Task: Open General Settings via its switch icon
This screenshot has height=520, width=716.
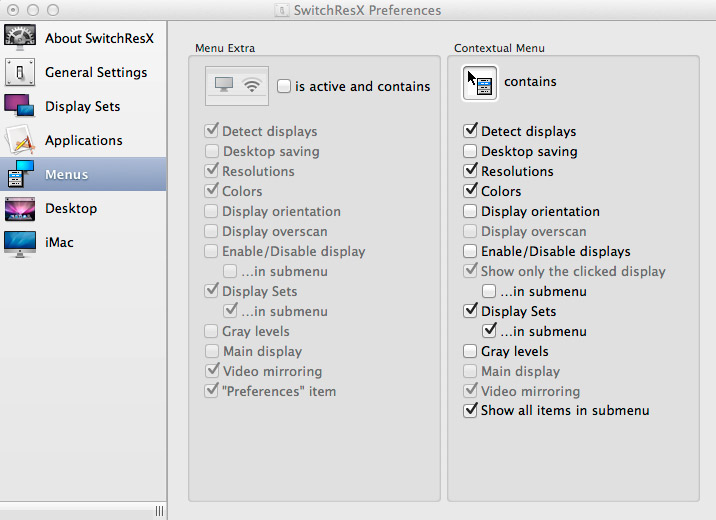Action: [20, 72]
